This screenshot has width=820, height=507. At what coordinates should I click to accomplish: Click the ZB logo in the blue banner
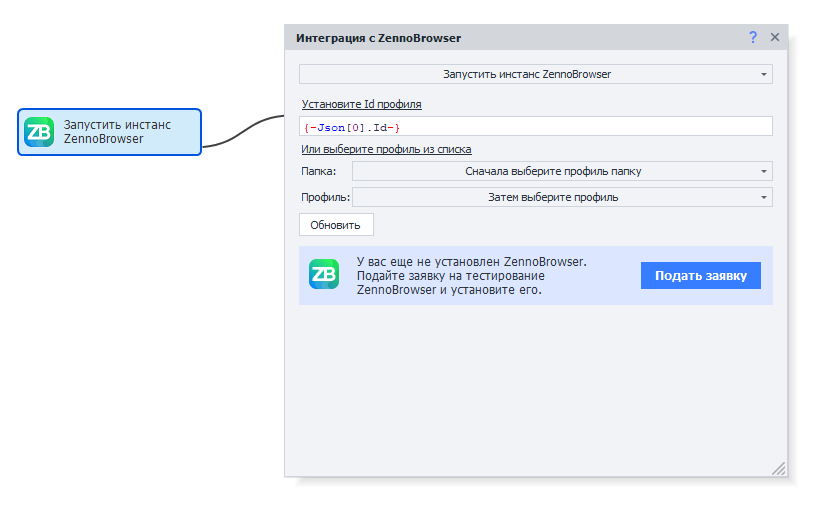324,275
